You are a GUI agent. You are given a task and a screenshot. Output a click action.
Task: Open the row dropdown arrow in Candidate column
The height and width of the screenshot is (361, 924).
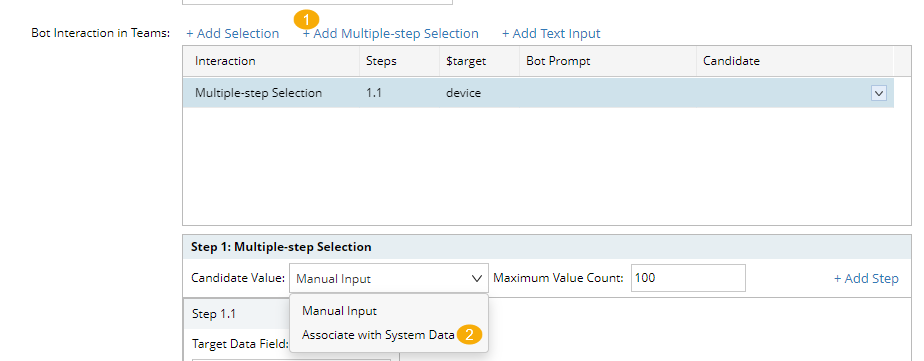point(879,93)
